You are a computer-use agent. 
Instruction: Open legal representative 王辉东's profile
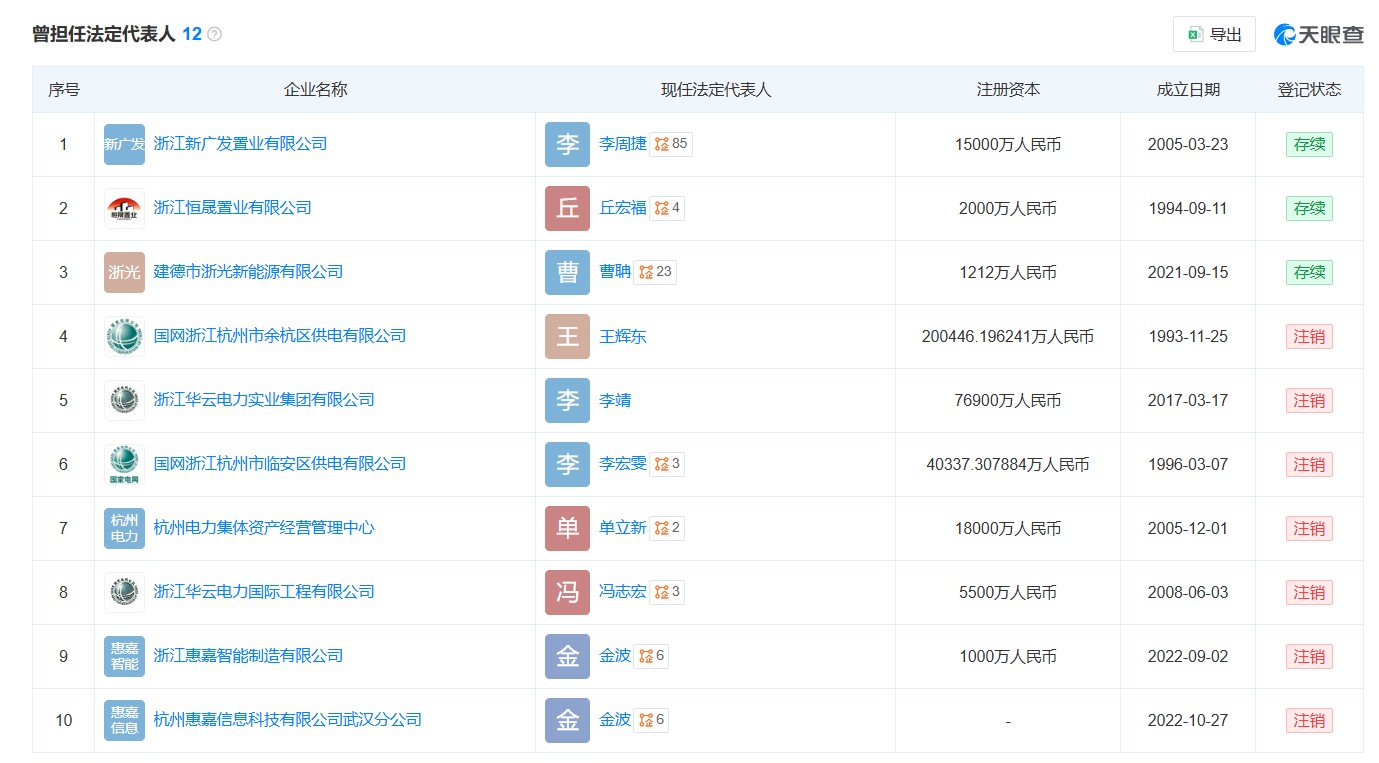coord(623,336)
